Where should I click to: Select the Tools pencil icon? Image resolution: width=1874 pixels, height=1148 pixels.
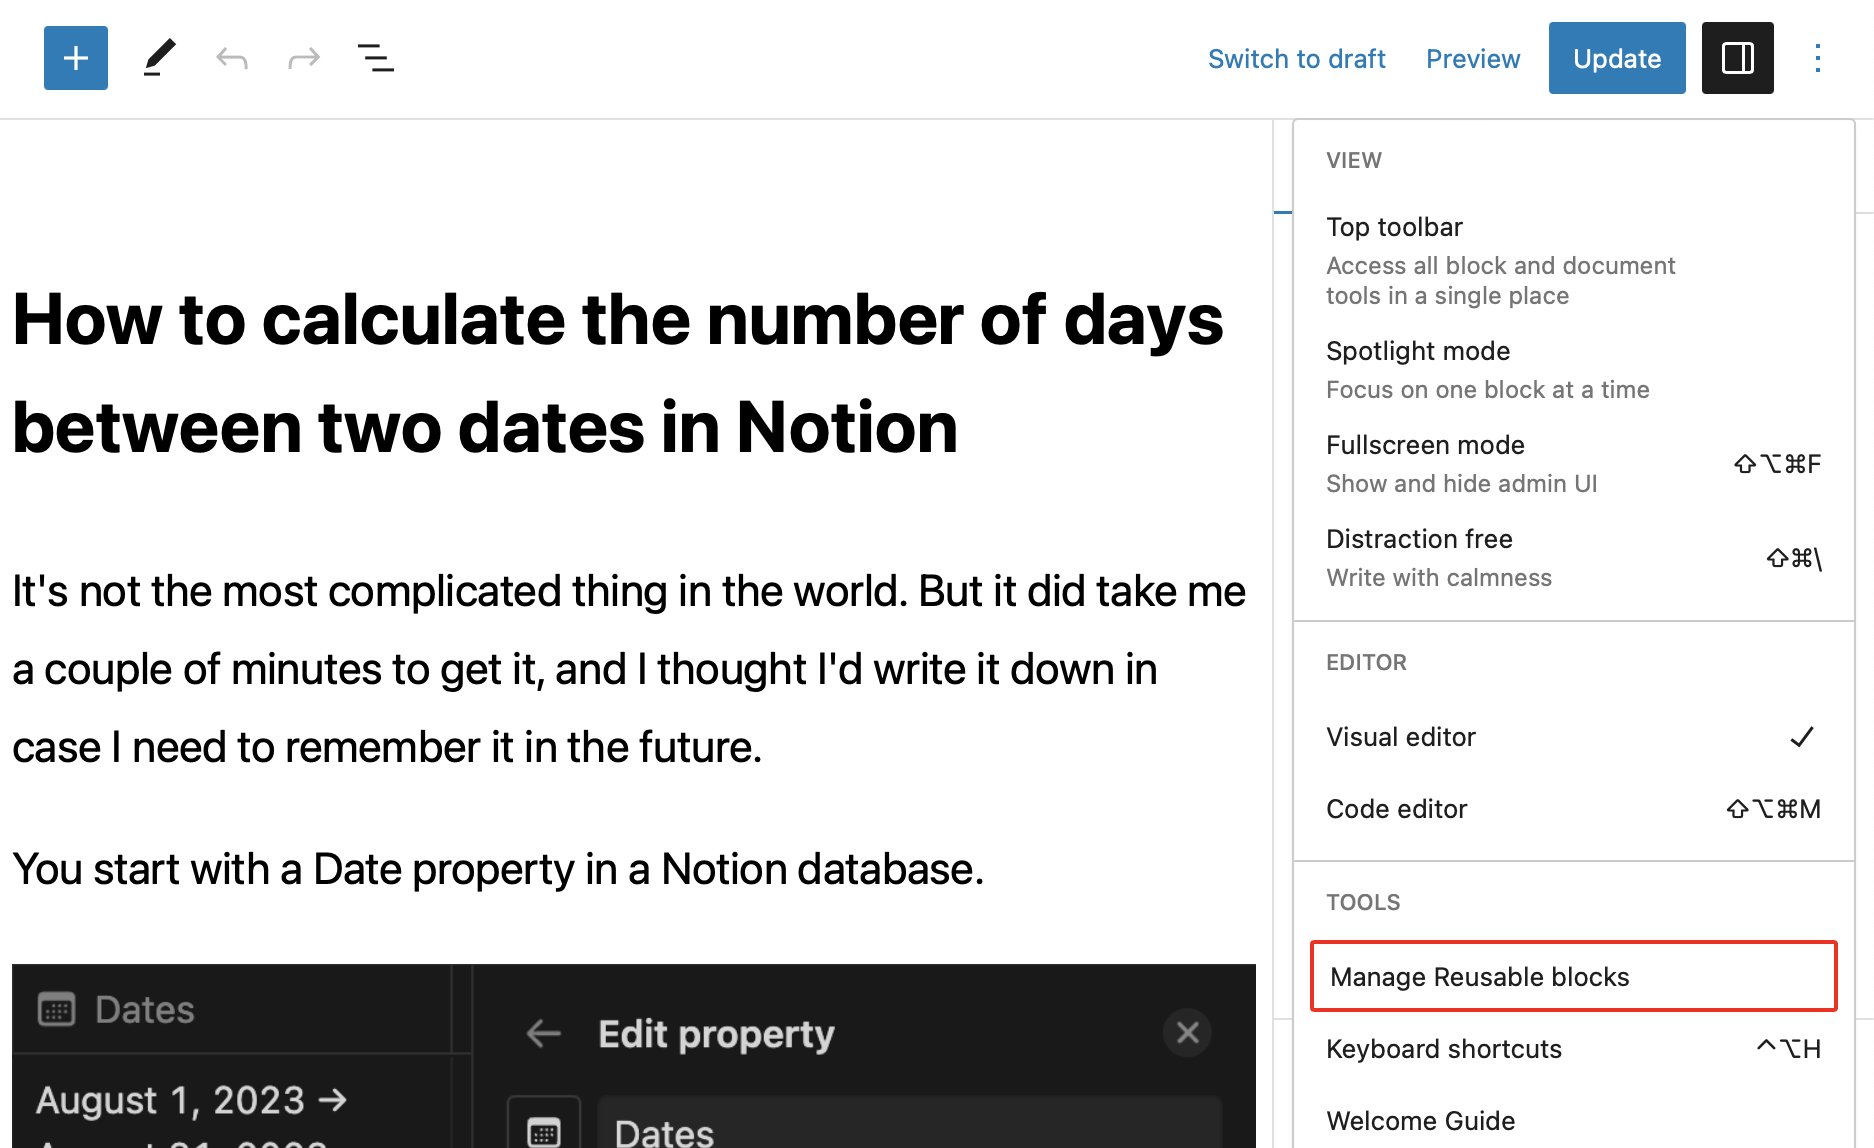[x=159, y=58]
